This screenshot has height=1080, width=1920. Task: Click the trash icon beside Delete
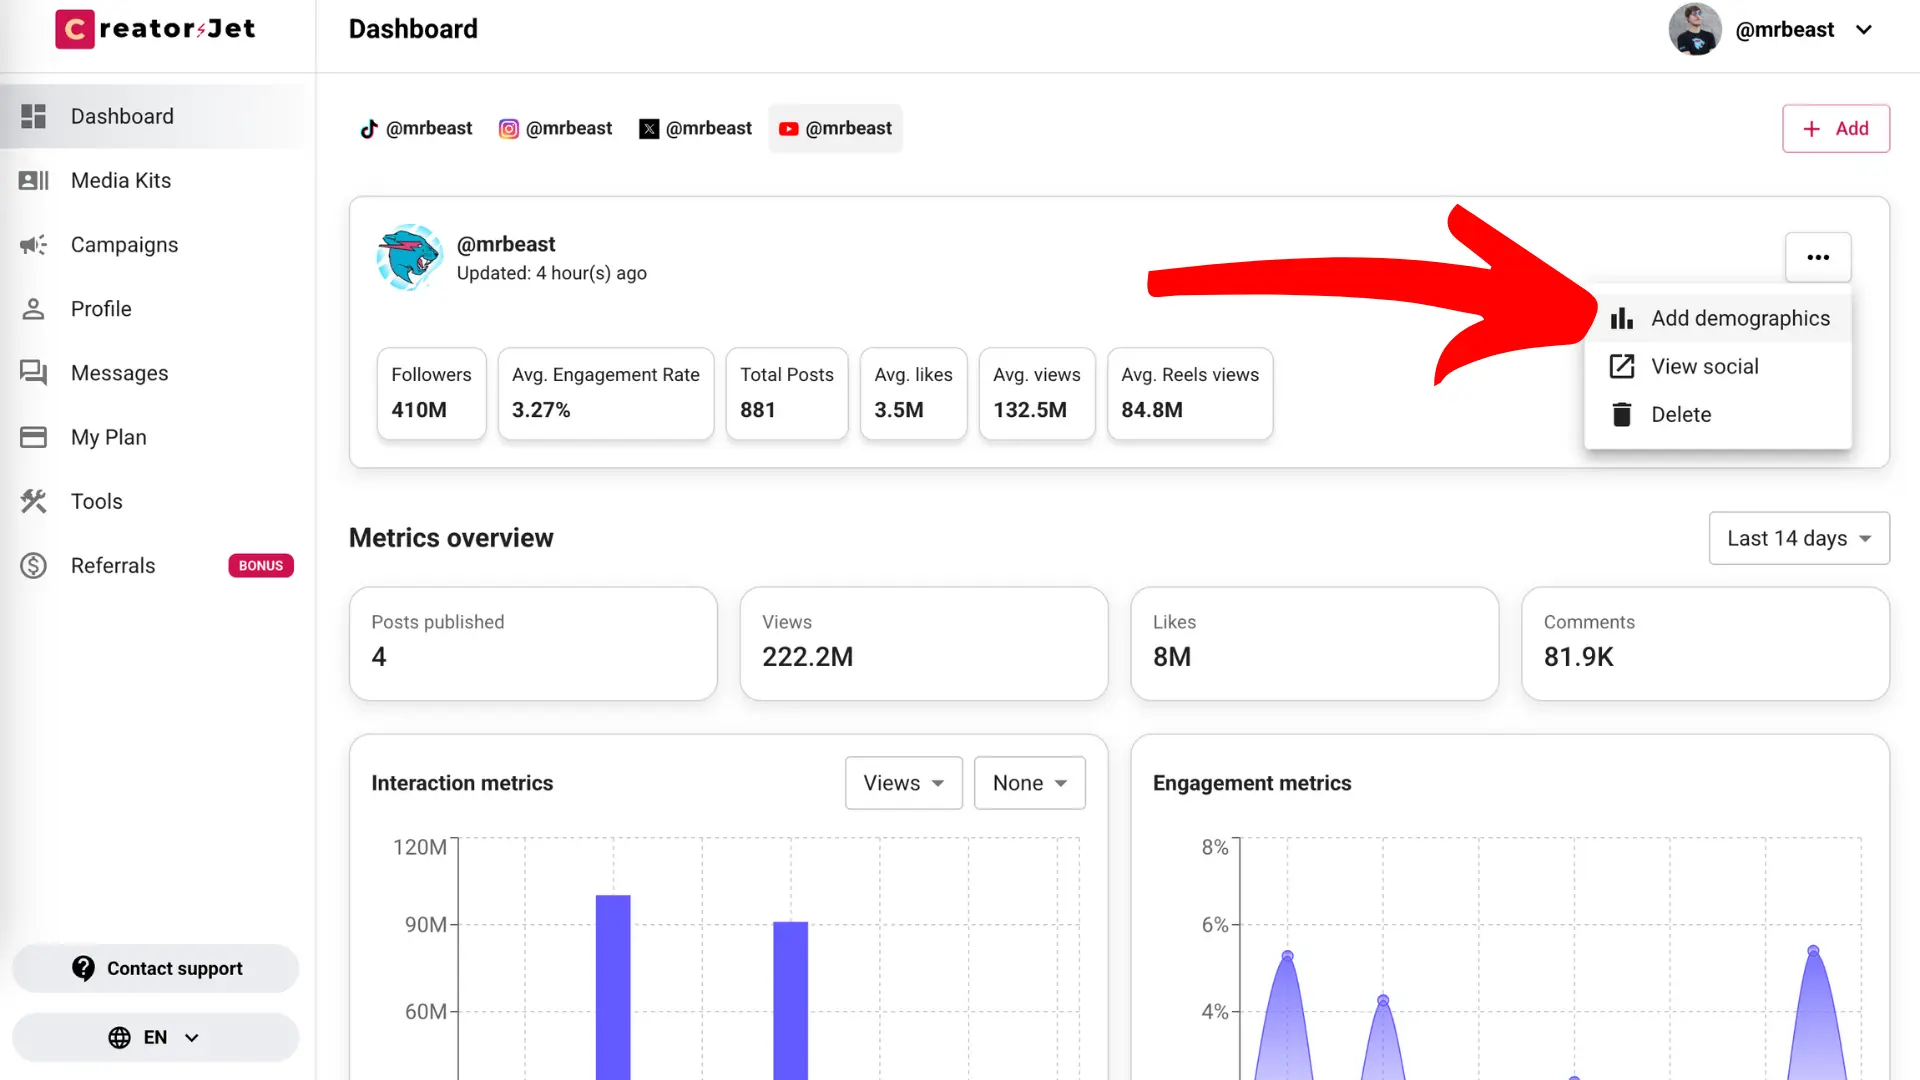pyautogui.click(x=1622, y=414)
